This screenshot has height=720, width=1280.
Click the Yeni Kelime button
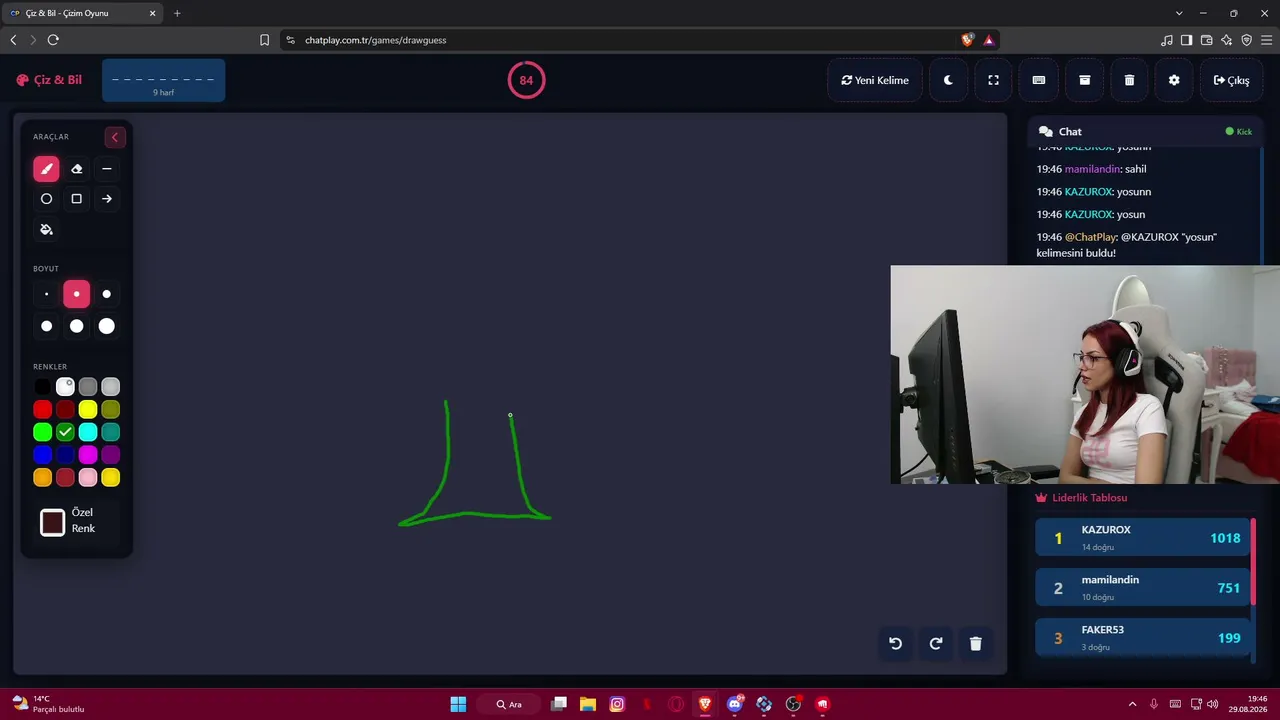point(875,80)
